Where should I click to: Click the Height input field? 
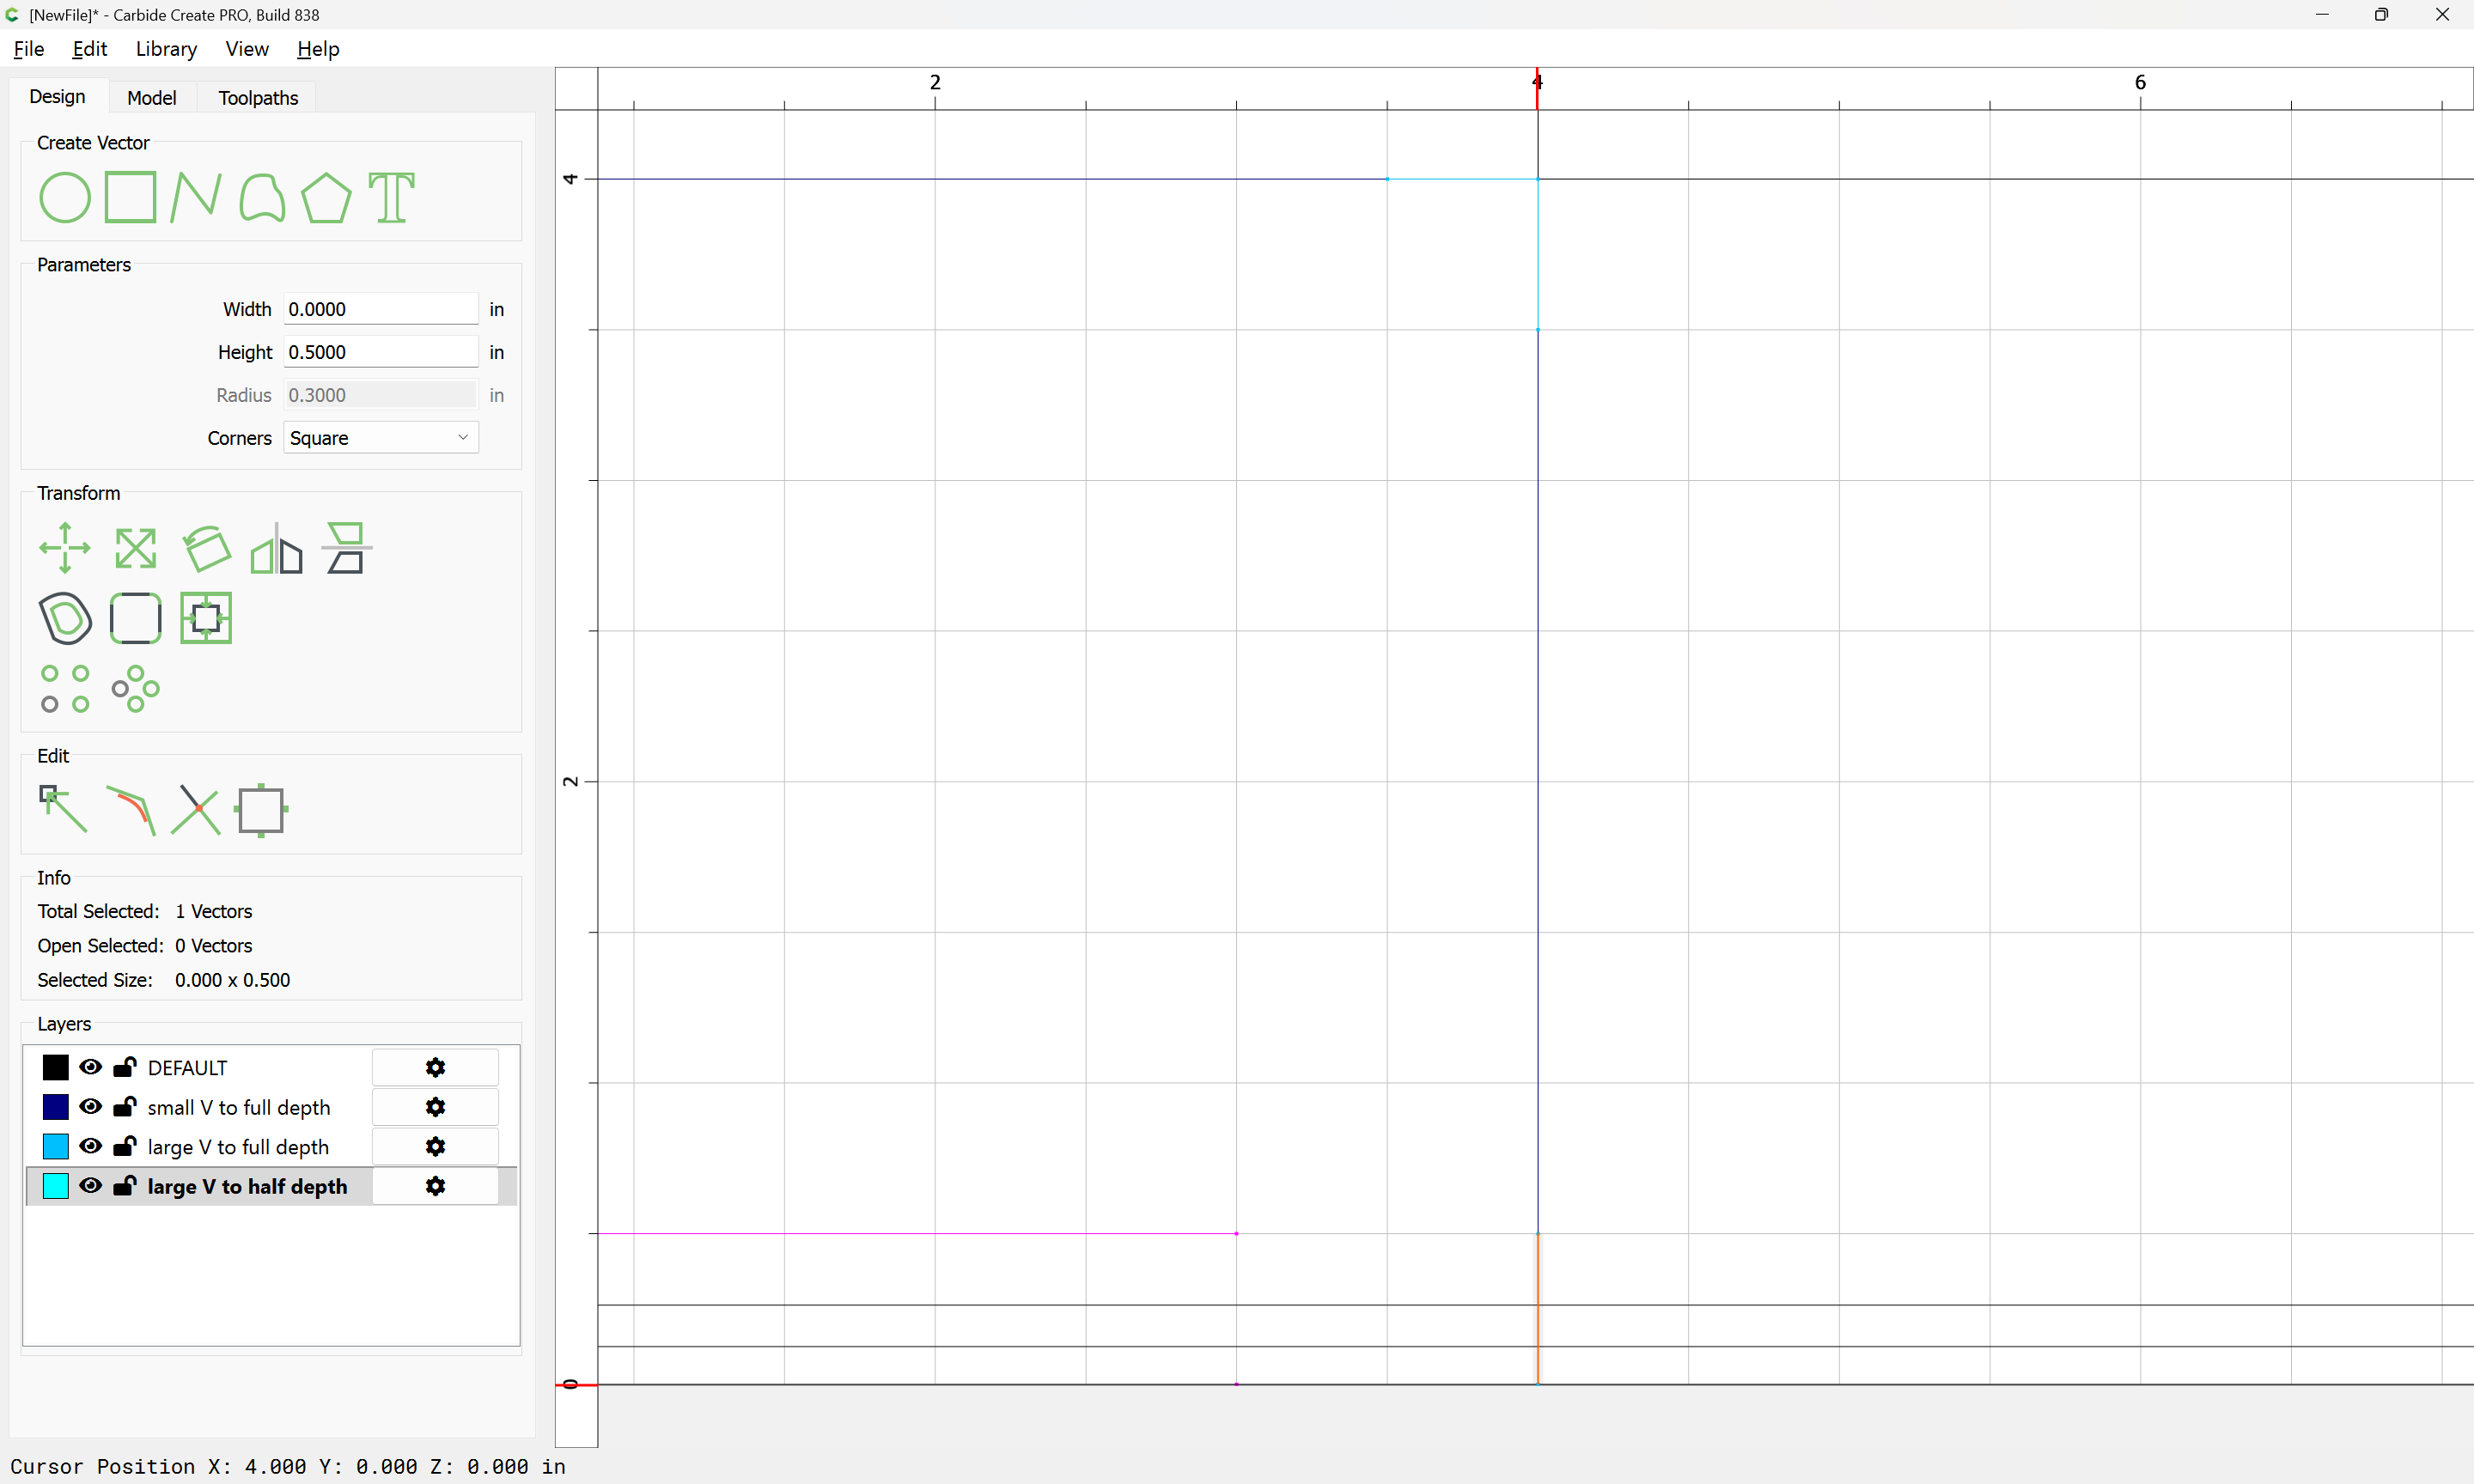(x=380, y=352)
